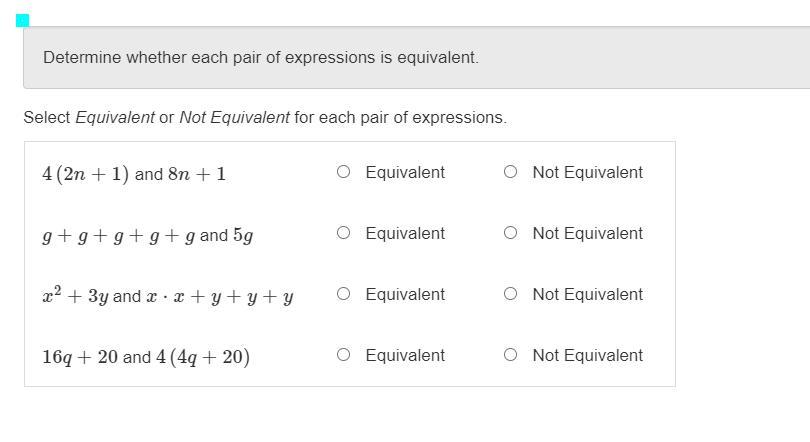Image resolution: width=810 pixels, height=442 pixels.
Task: Choose Equivalent for the x²+3y row
Action: tap(344, 294)
